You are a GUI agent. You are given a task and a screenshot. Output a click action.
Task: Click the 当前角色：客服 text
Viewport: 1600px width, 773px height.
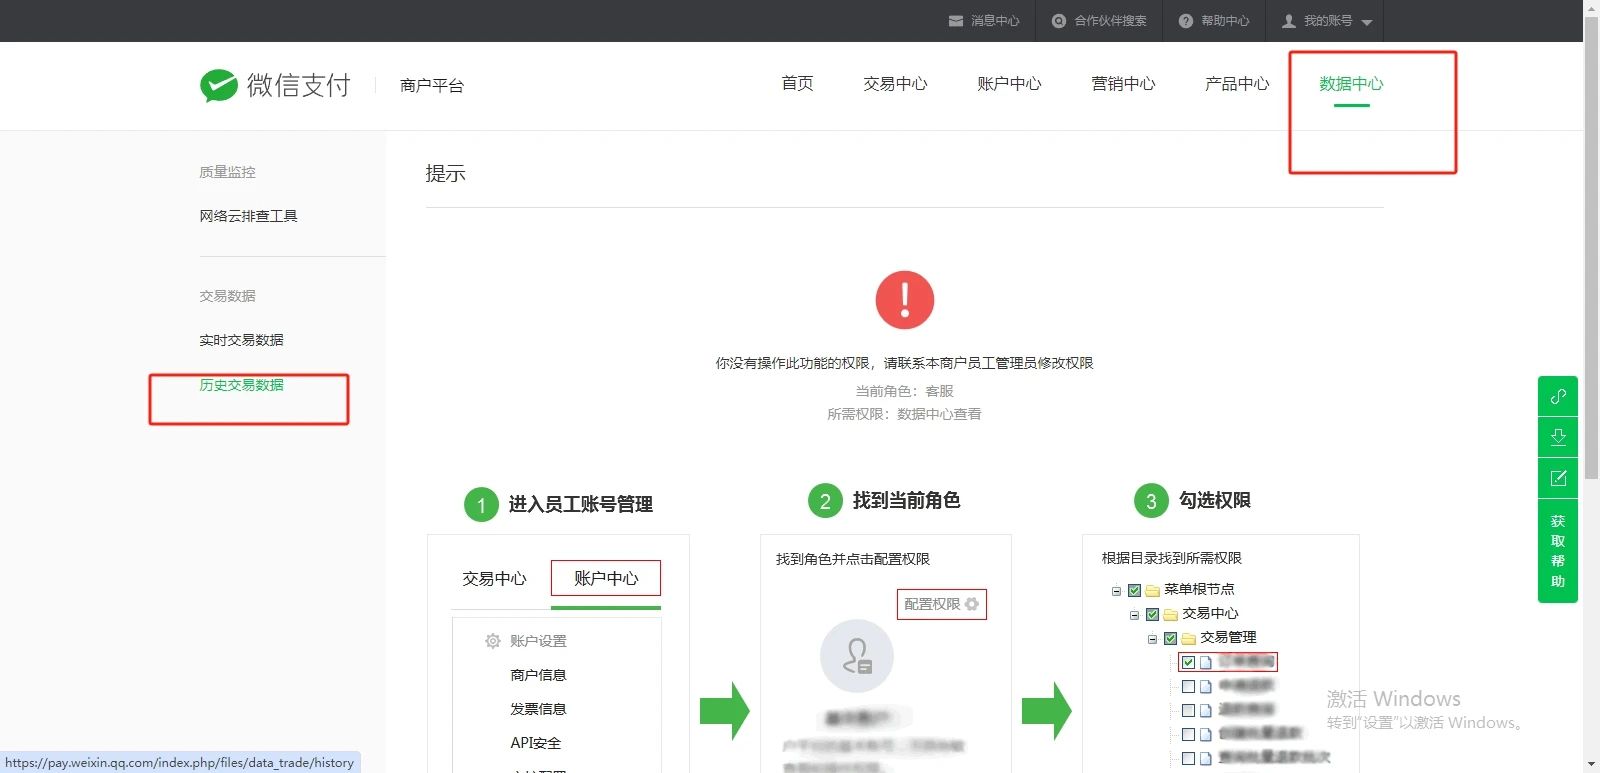click(905, 391)
